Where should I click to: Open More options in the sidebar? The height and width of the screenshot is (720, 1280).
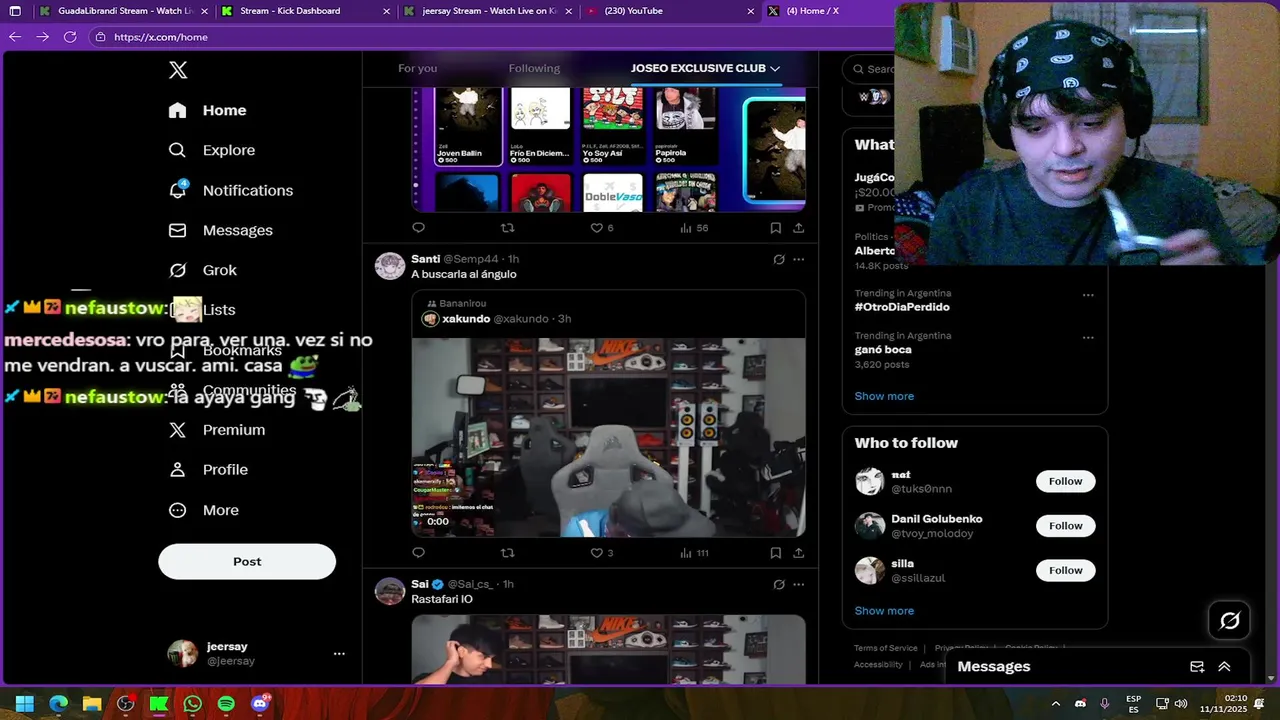(203, 510)
